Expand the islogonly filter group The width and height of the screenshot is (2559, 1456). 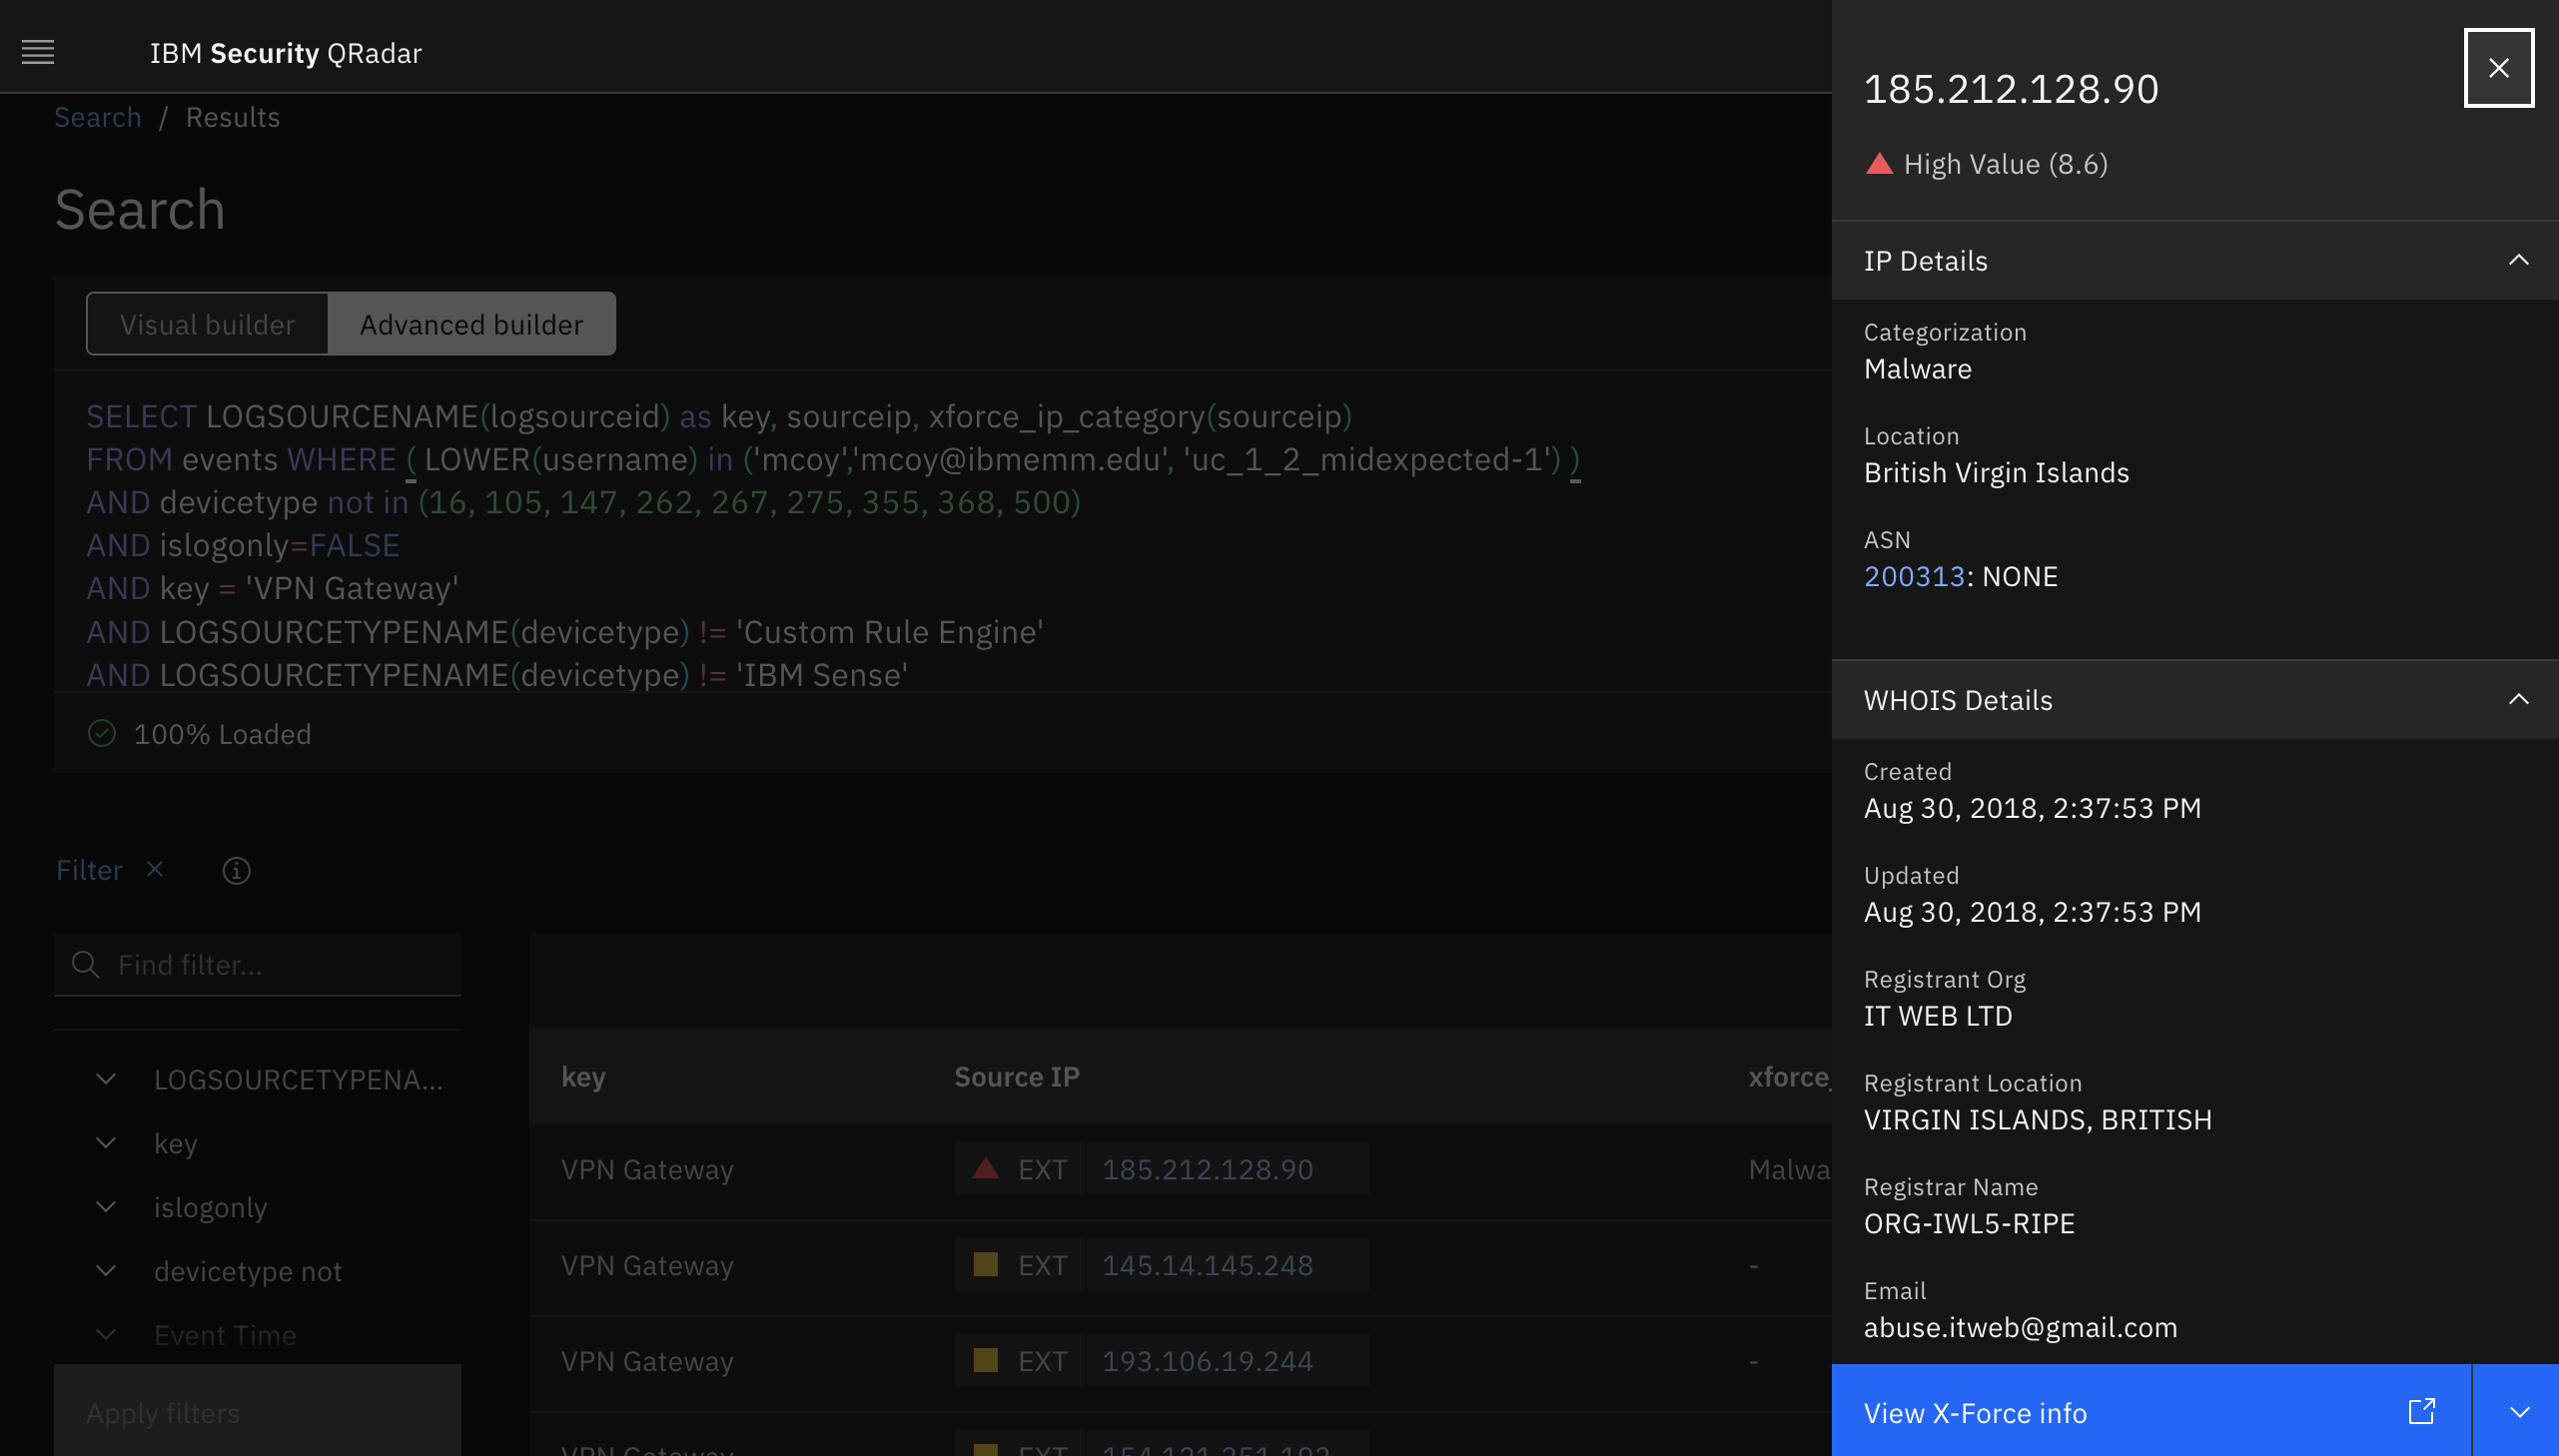click(106, 1207)
